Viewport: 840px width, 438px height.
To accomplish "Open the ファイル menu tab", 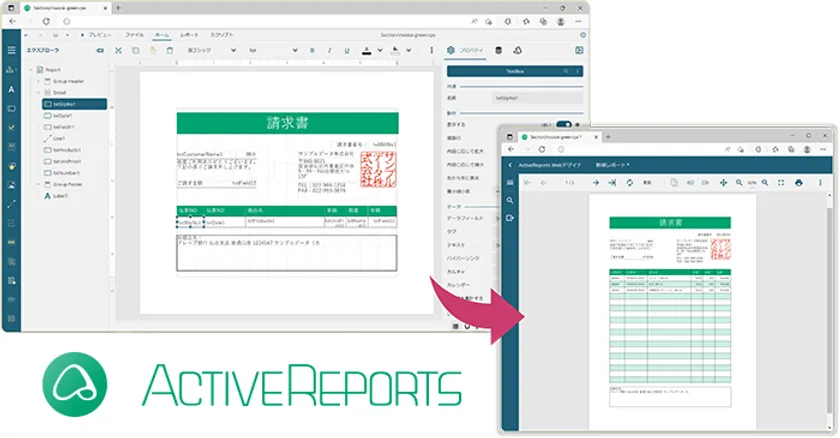I will (x=133, y=34).
